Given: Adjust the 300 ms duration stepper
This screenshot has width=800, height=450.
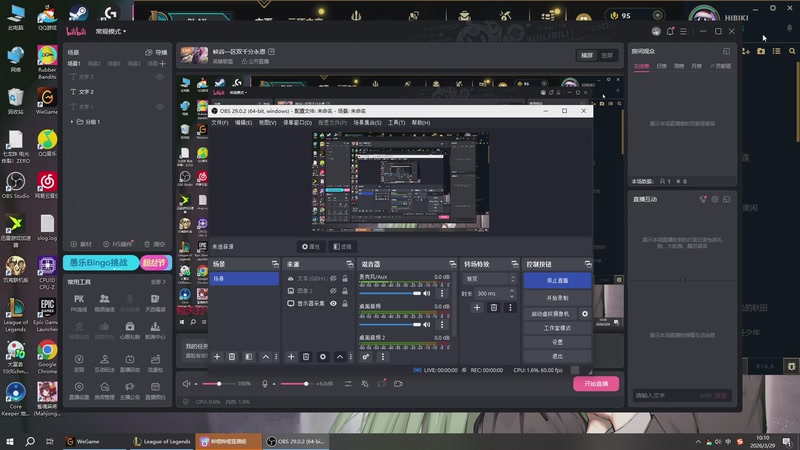Looking at the screenshot, I should 512,293.
